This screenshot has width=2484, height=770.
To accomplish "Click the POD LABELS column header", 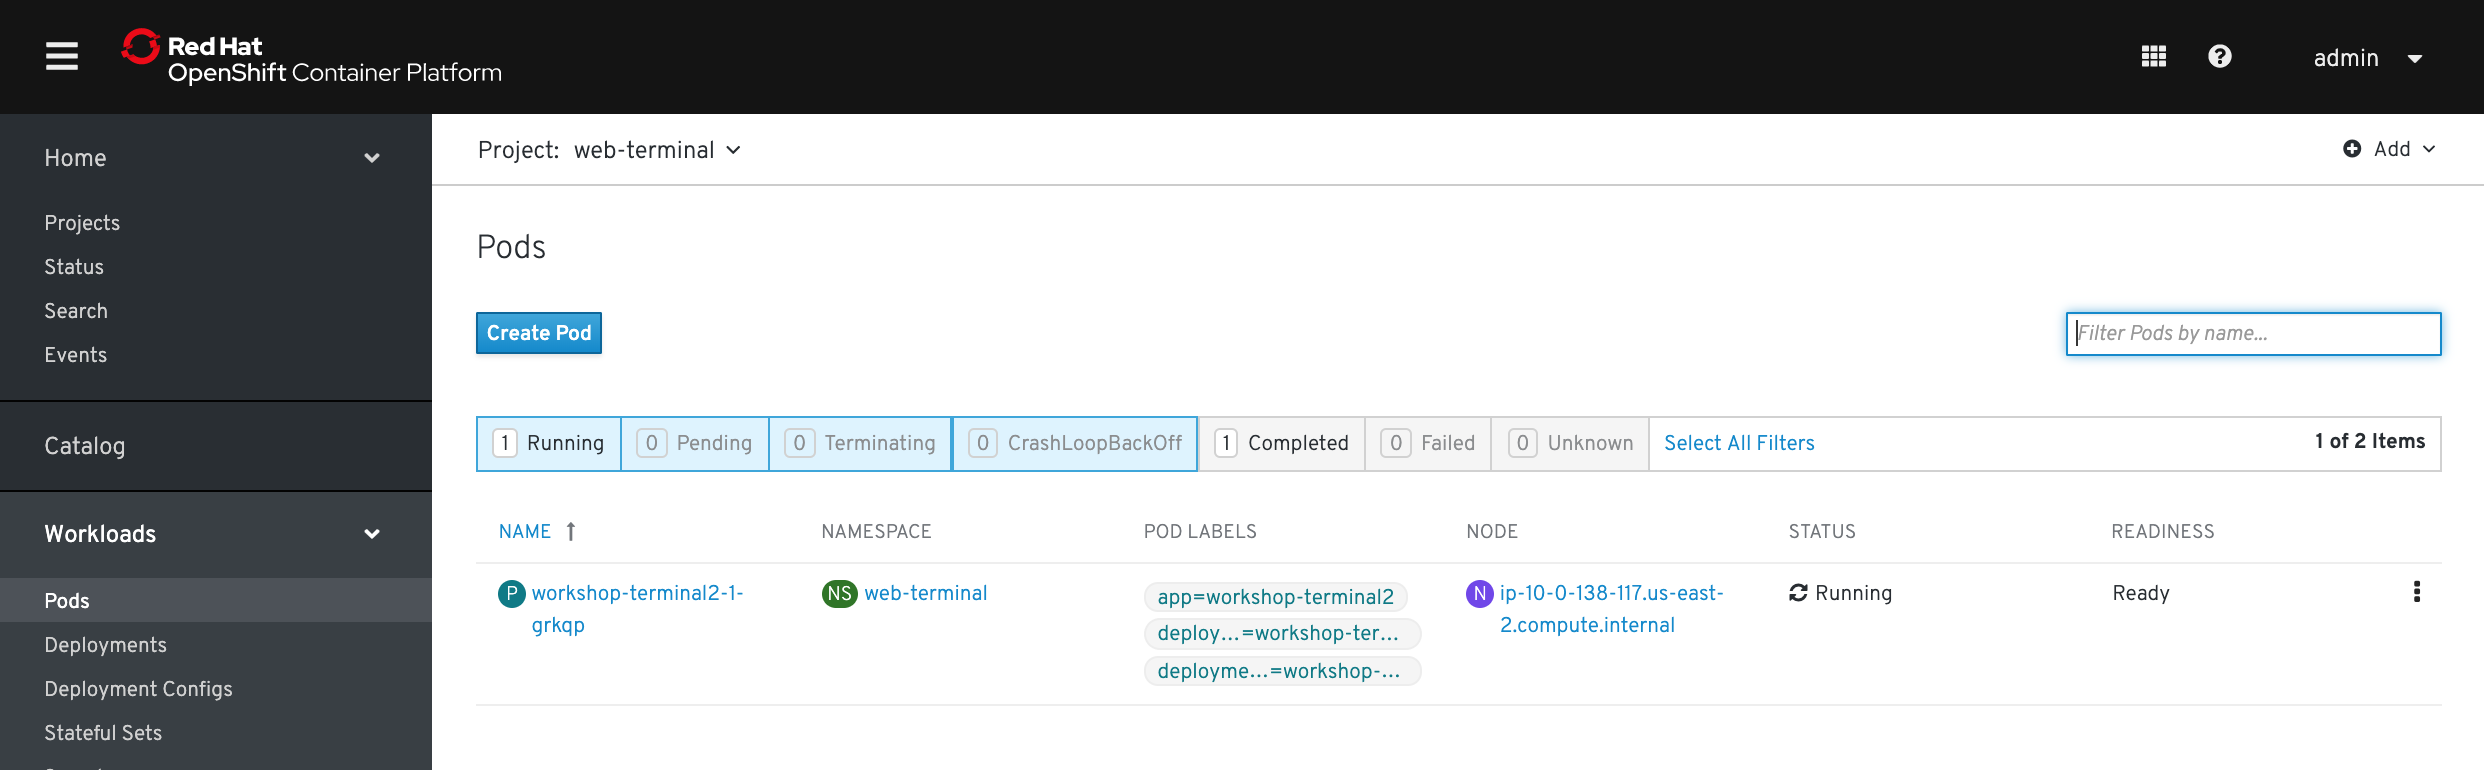I will coord(1200,532).
